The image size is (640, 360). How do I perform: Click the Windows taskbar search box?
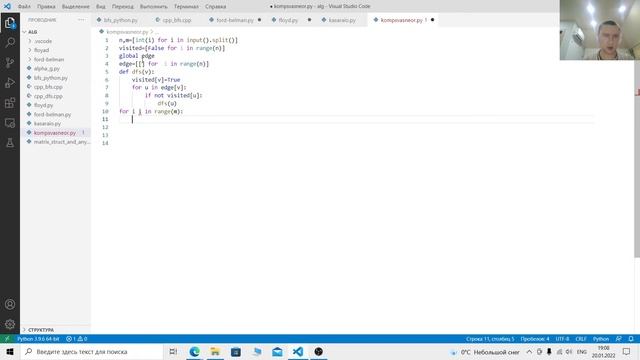click(x=91, y=351)
